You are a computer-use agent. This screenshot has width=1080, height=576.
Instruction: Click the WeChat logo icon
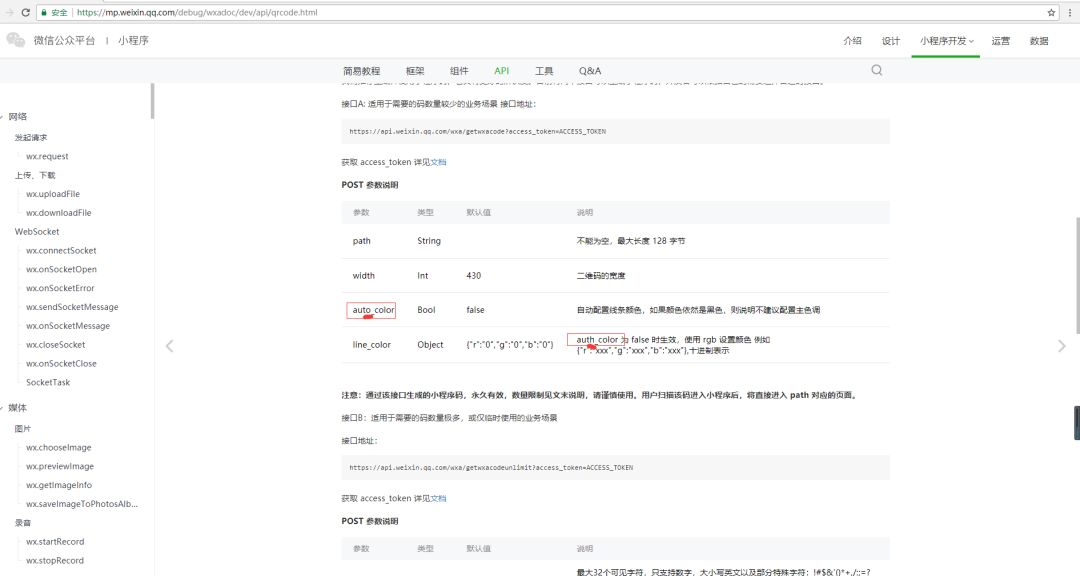tap(16, 40)
